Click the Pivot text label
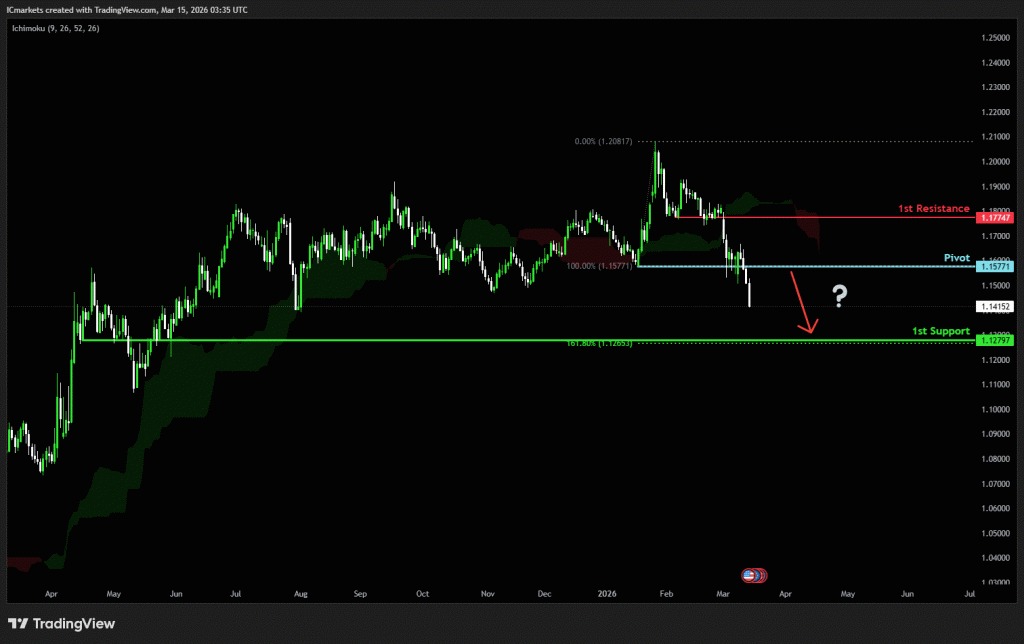The width and height of the screenshot is (1024, 644). pos(957,258)
